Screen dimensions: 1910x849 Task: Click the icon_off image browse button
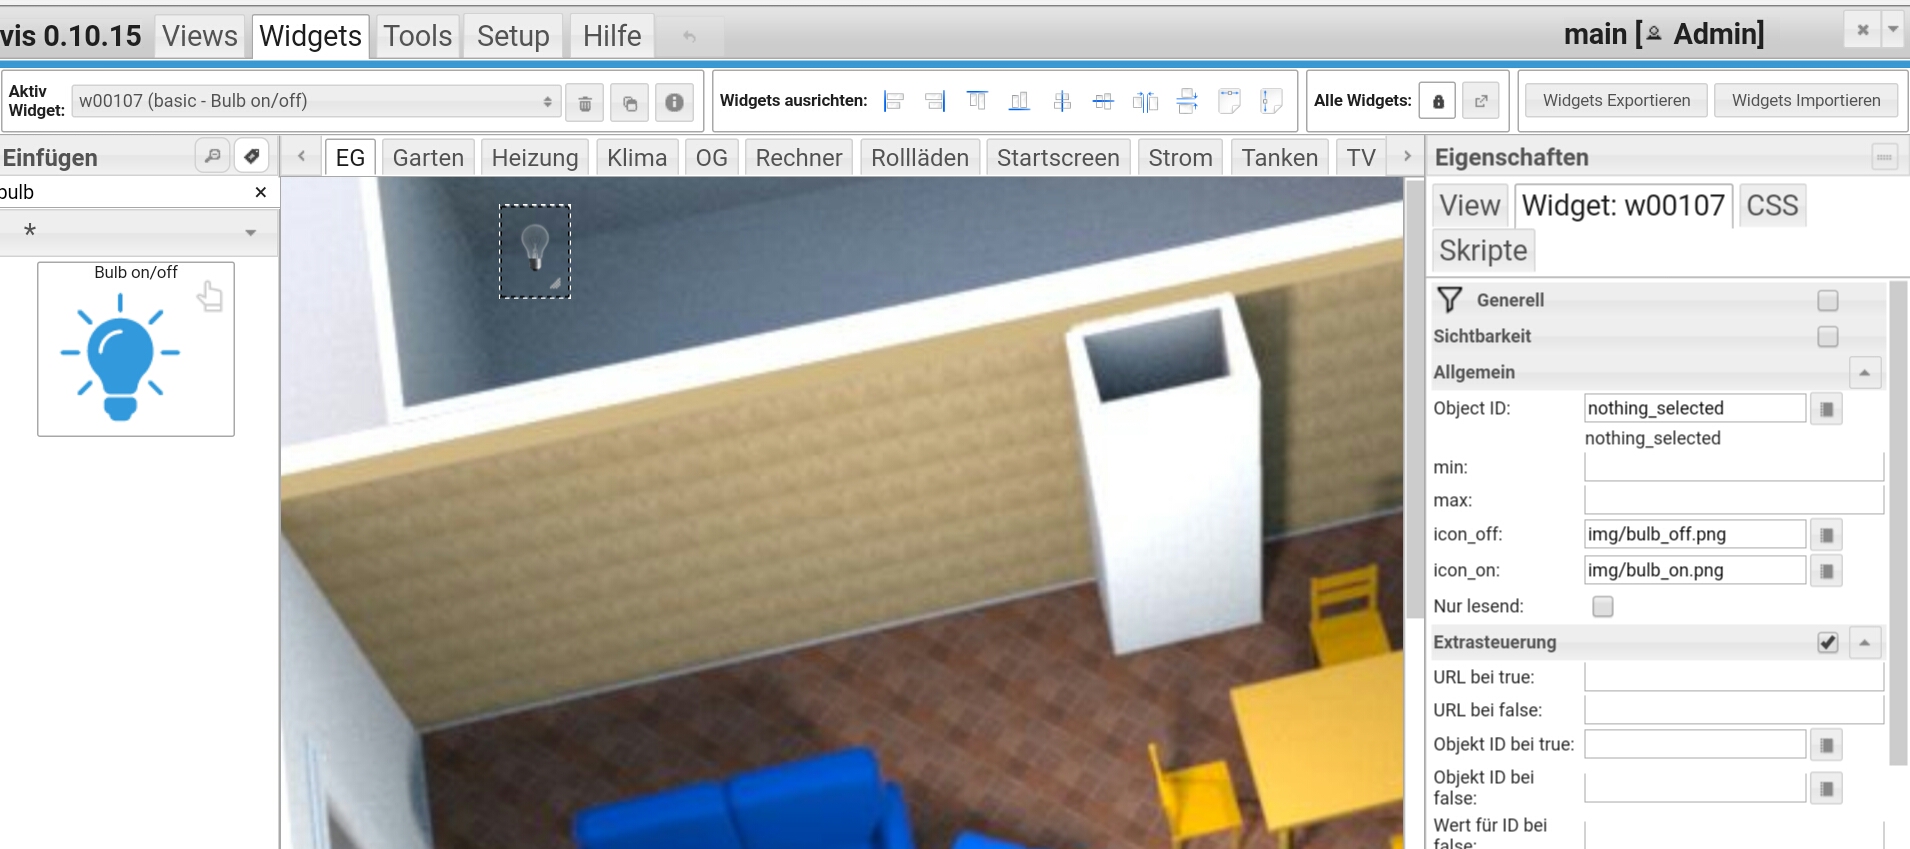coord(1826,535)
